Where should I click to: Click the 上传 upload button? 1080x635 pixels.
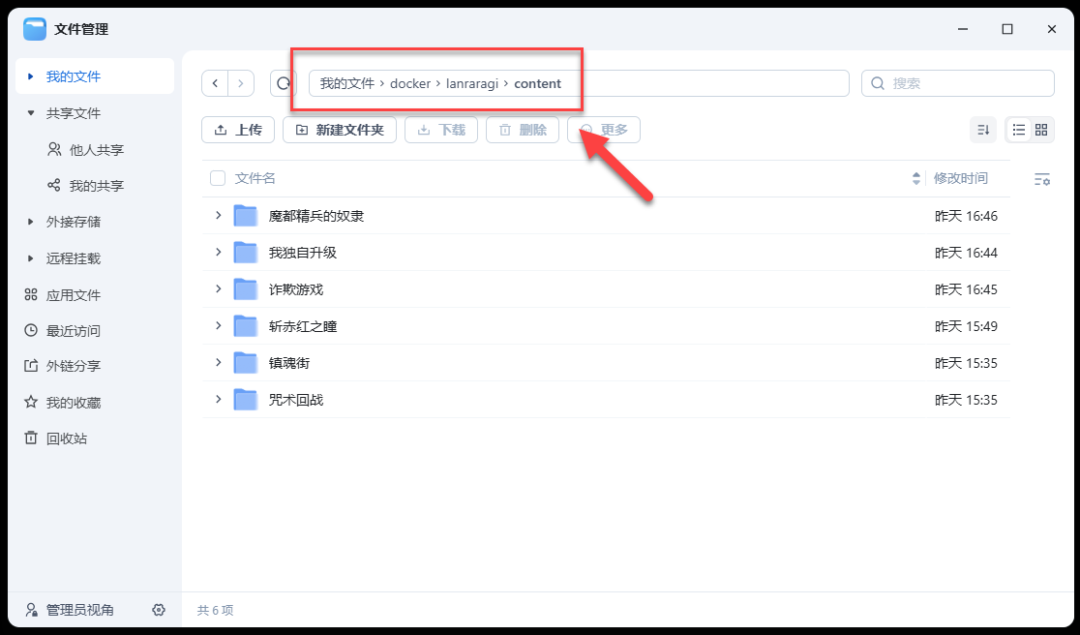point(238,129)
